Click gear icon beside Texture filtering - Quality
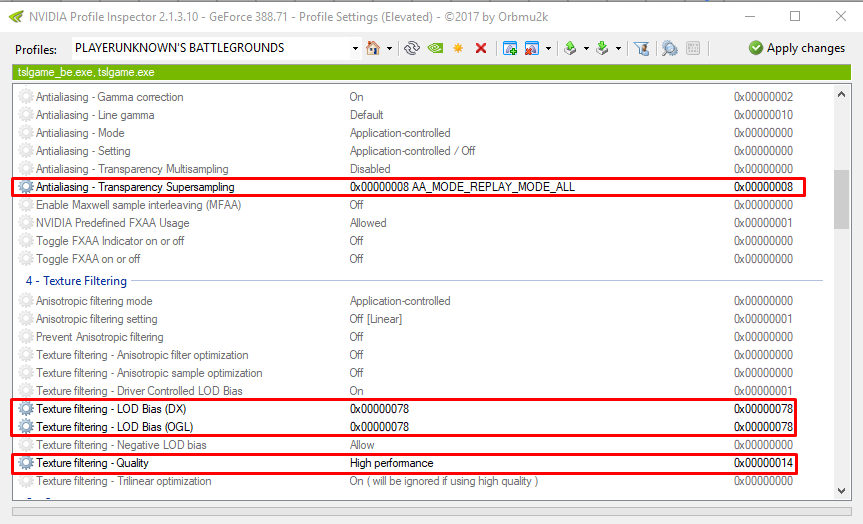The height and width of the screenshot is (524, 863). (x=26, y=463)
